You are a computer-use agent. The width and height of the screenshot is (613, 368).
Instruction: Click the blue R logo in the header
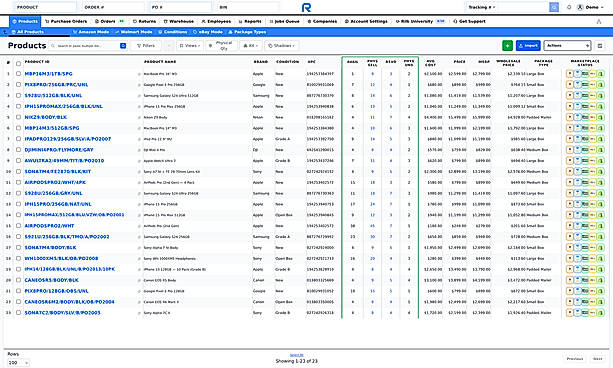pos(306,7)
